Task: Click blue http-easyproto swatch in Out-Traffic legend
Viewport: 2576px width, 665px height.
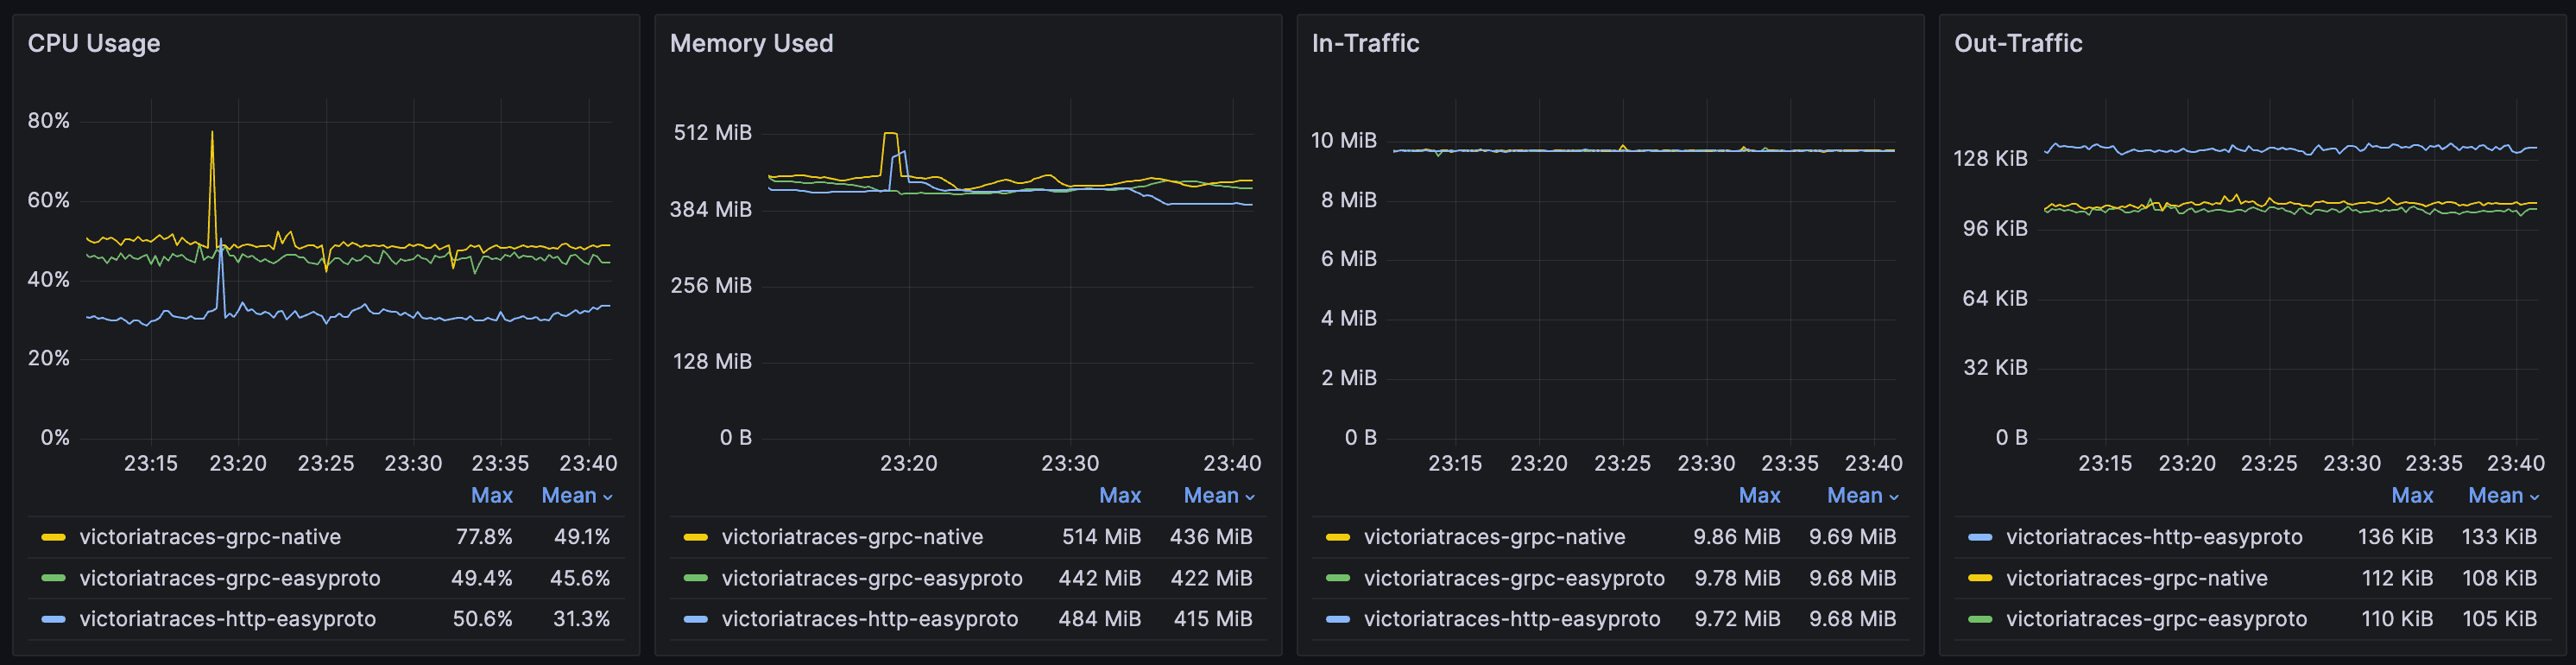Action: (x=1979, y=537)
